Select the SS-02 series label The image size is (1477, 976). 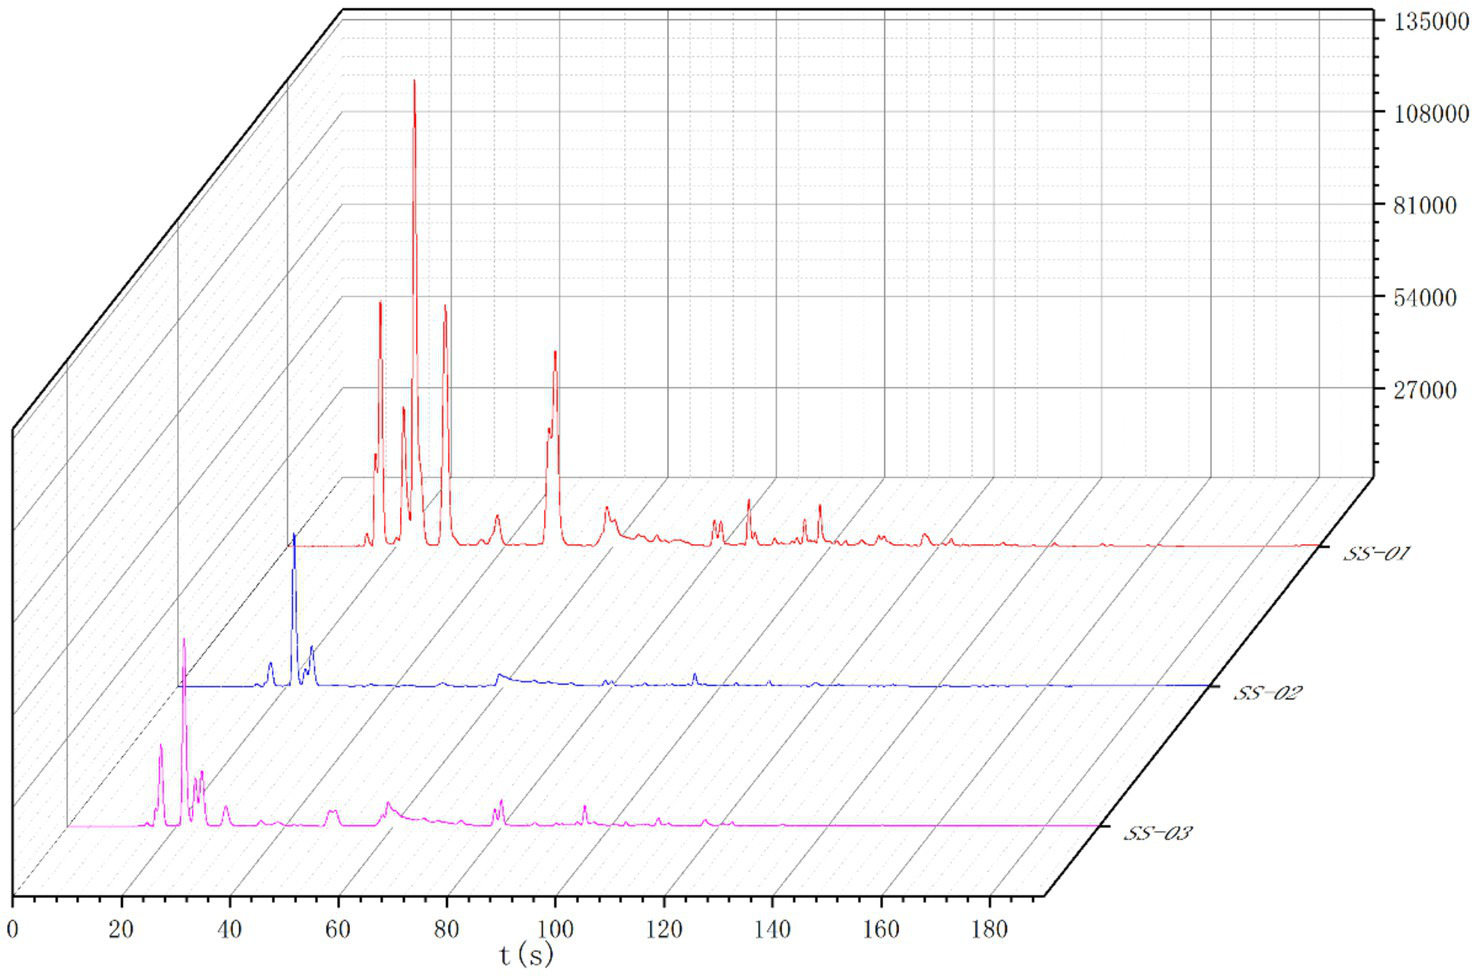point(1267,694)
